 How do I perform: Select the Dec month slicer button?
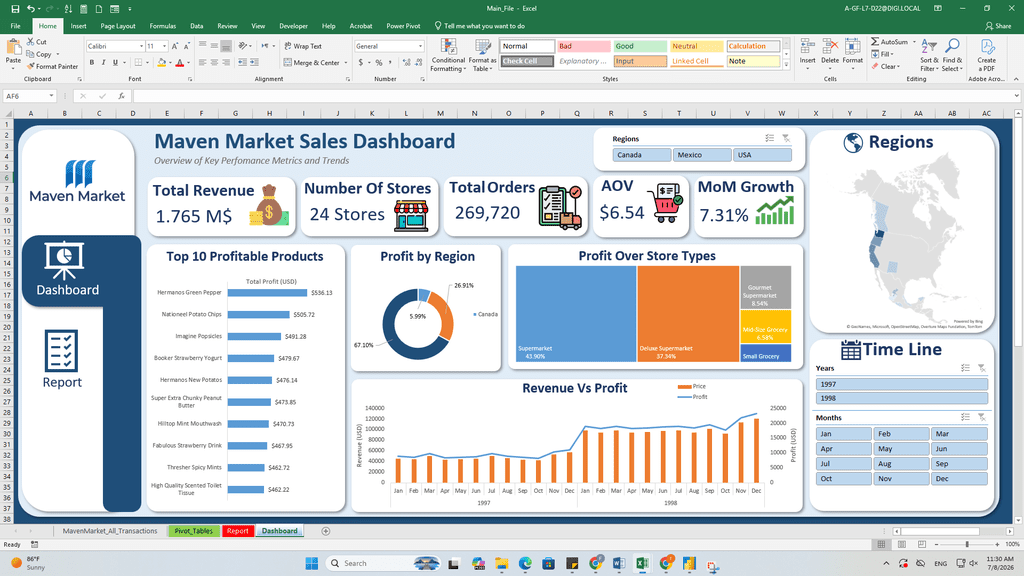click(959, 479)
